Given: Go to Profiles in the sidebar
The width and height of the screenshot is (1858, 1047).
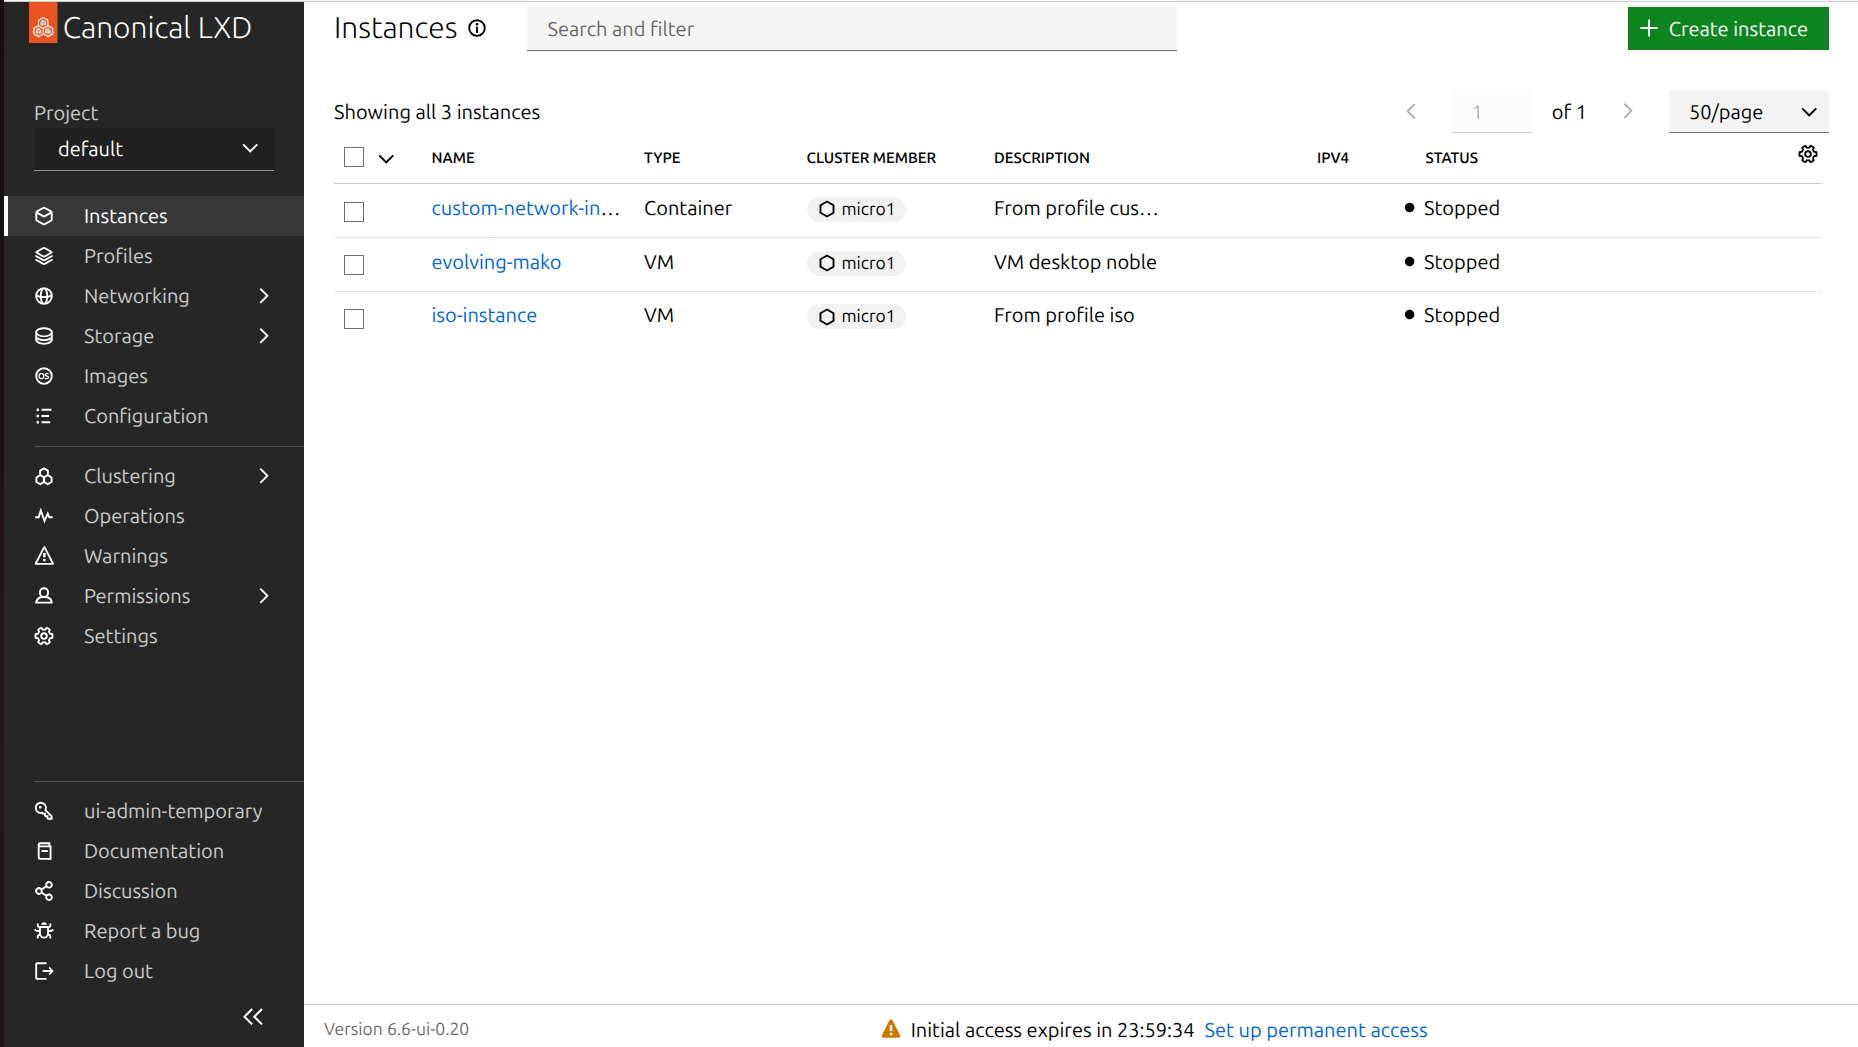Looking at the screenshot, I should 118,256.
